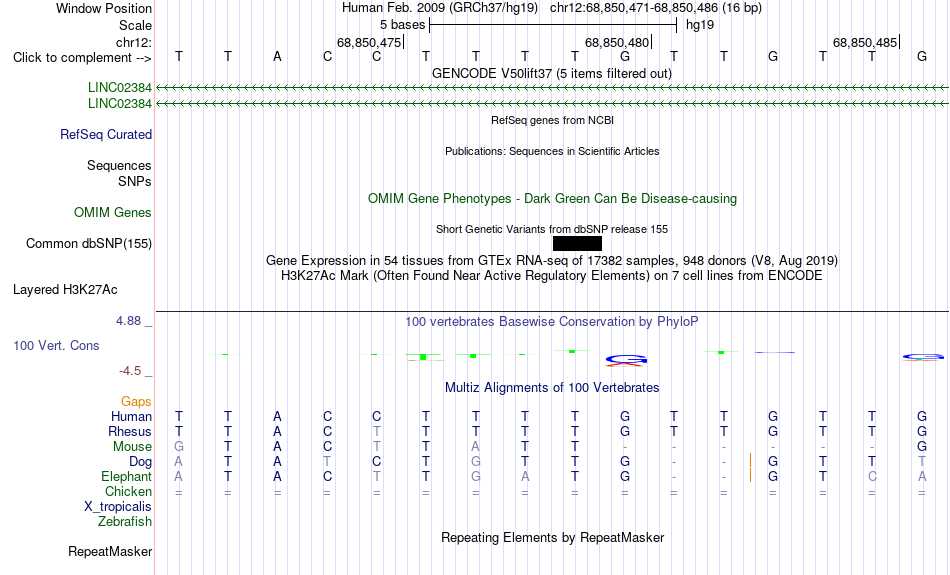Open the lower LINC02384 track label

click(120, 104)
